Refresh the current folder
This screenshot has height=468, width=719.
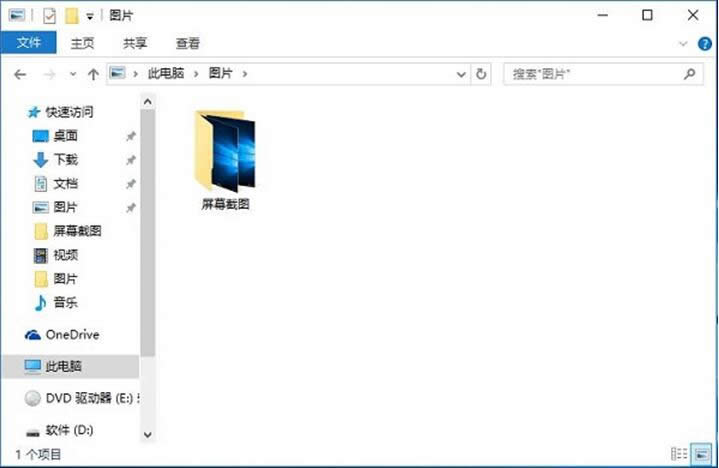(x=481, y=74)
